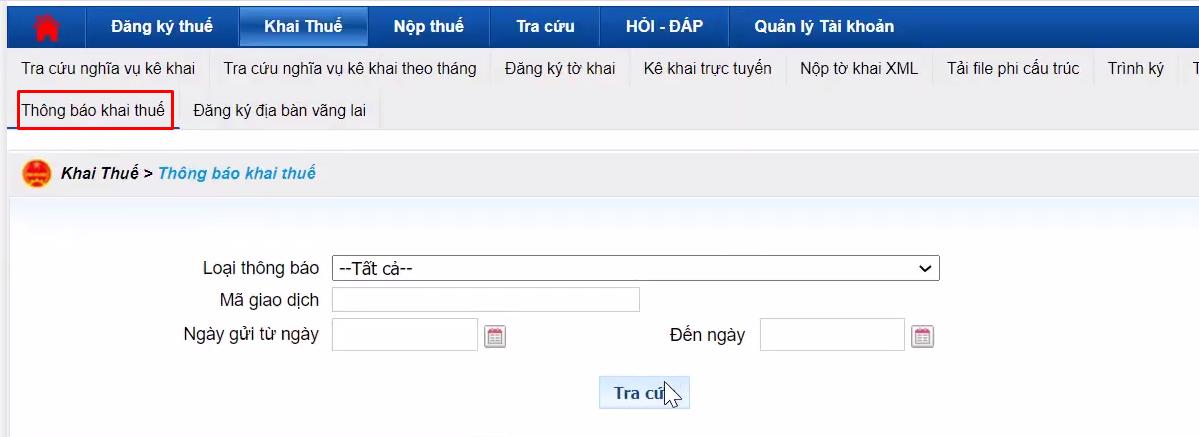Open the HỎI - ĐÁP menu
Screen dimensions: 1199x437
(664, 27)
